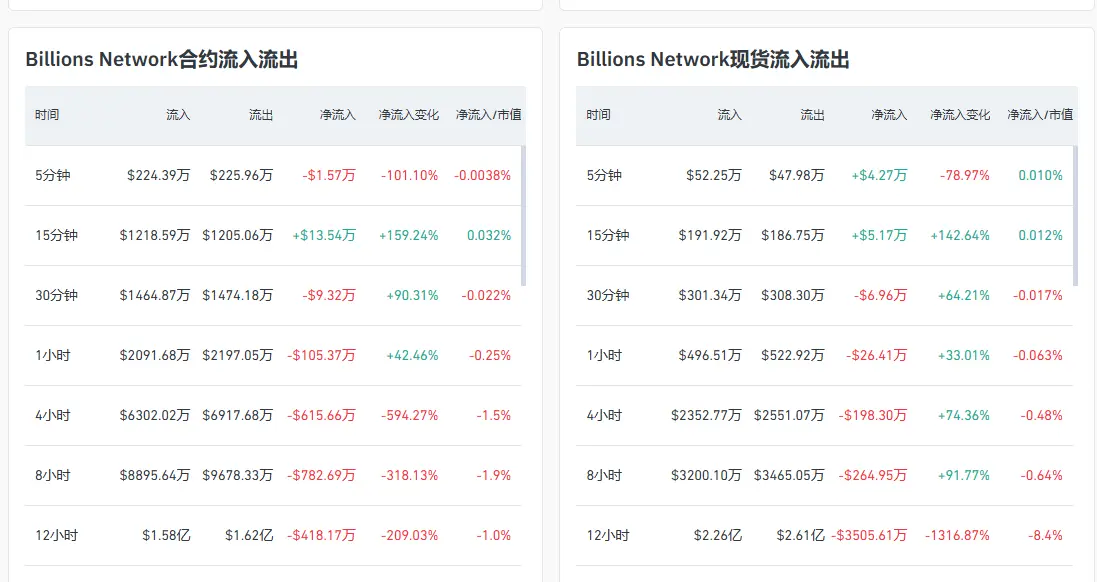Select futures net inflow -$105.37万
The width and height of the screenshot is (1097, 582).
click(321, 356)
